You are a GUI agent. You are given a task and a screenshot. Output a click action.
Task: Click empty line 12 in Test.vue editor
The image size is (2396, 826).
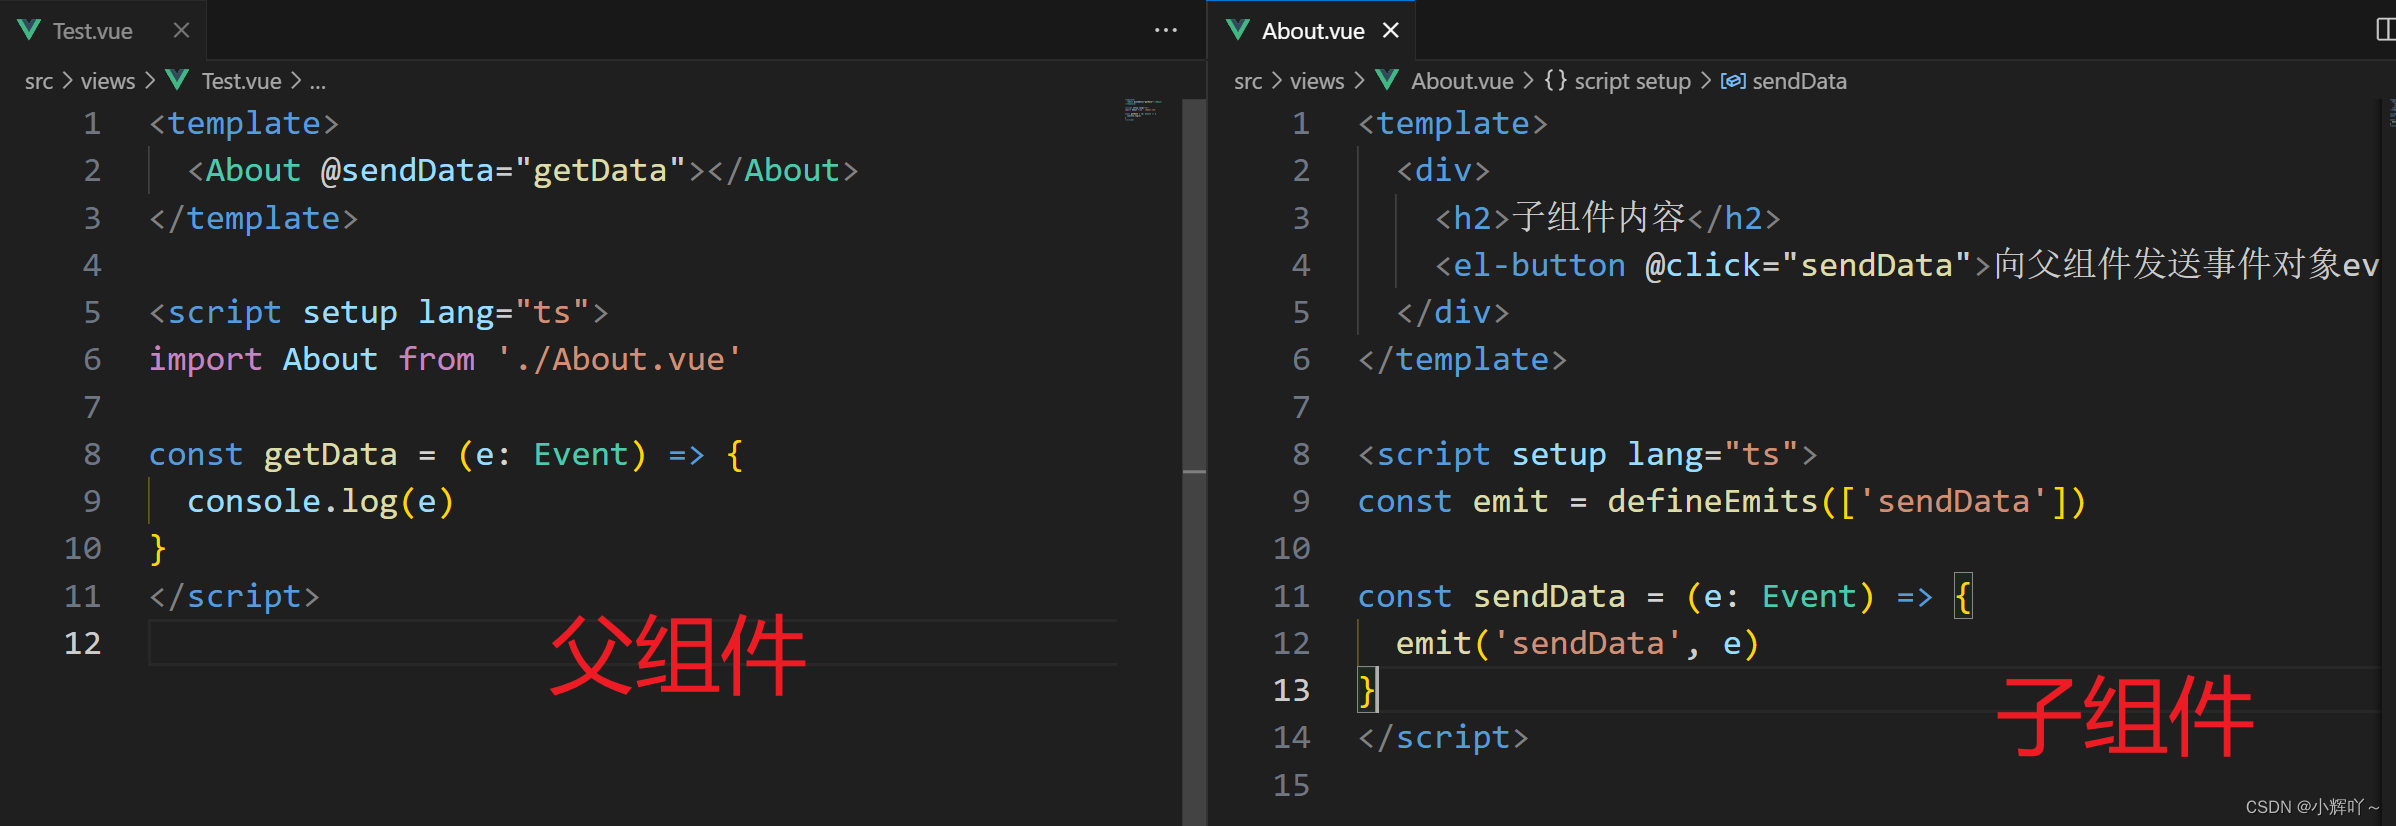pyautogui.click(x=633, y=643)
